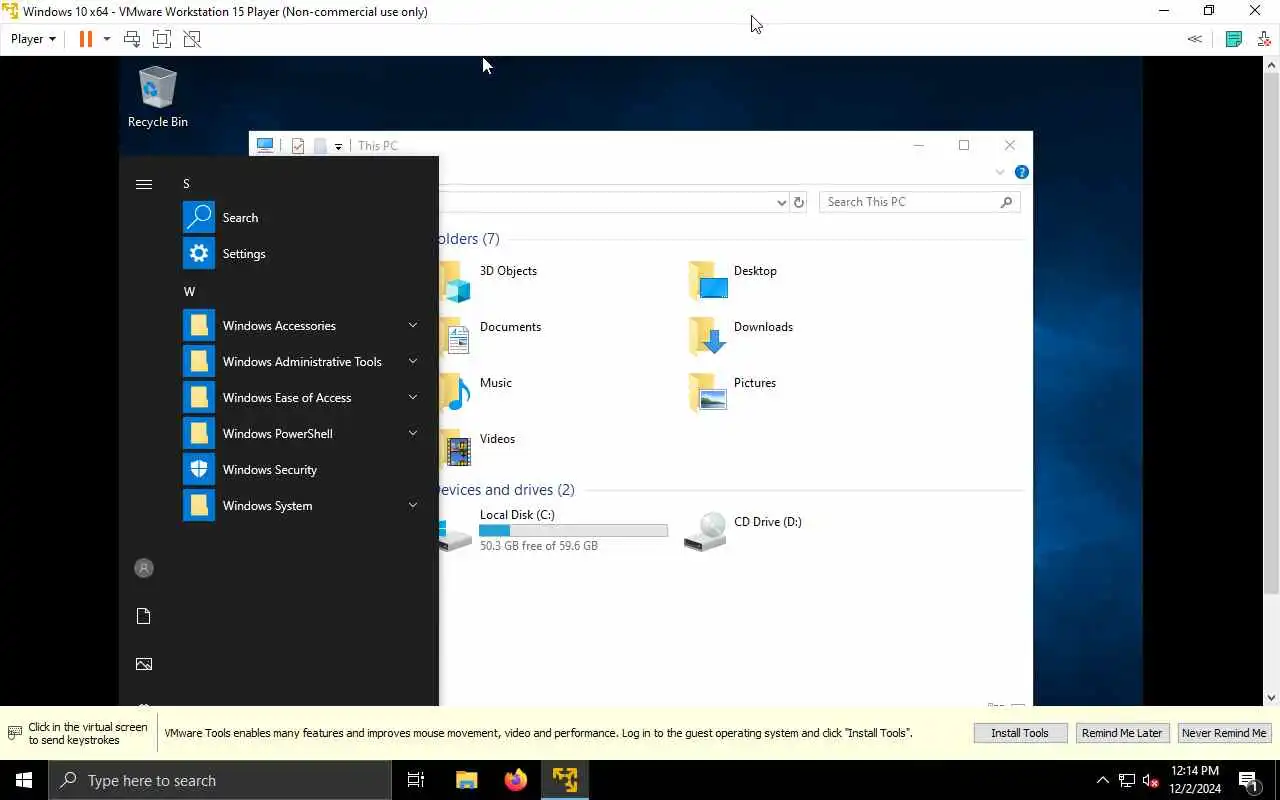Open the Player menu in VMware
This screenshot has height=800, width=1280.
[x=33, y=39]
